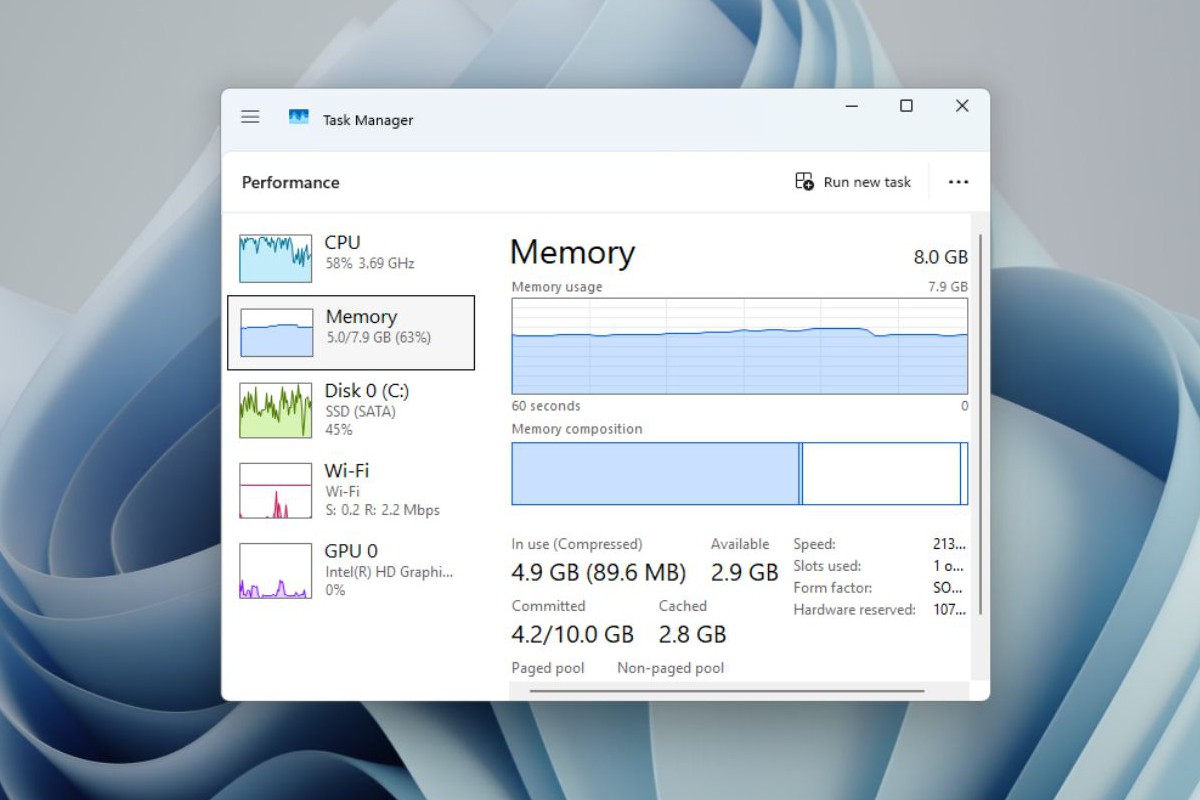The height and width of the screenshot is (800, 1200).
Task: Select the Disk 0 (C:) graph thumbnail
Action: (275, 411)
